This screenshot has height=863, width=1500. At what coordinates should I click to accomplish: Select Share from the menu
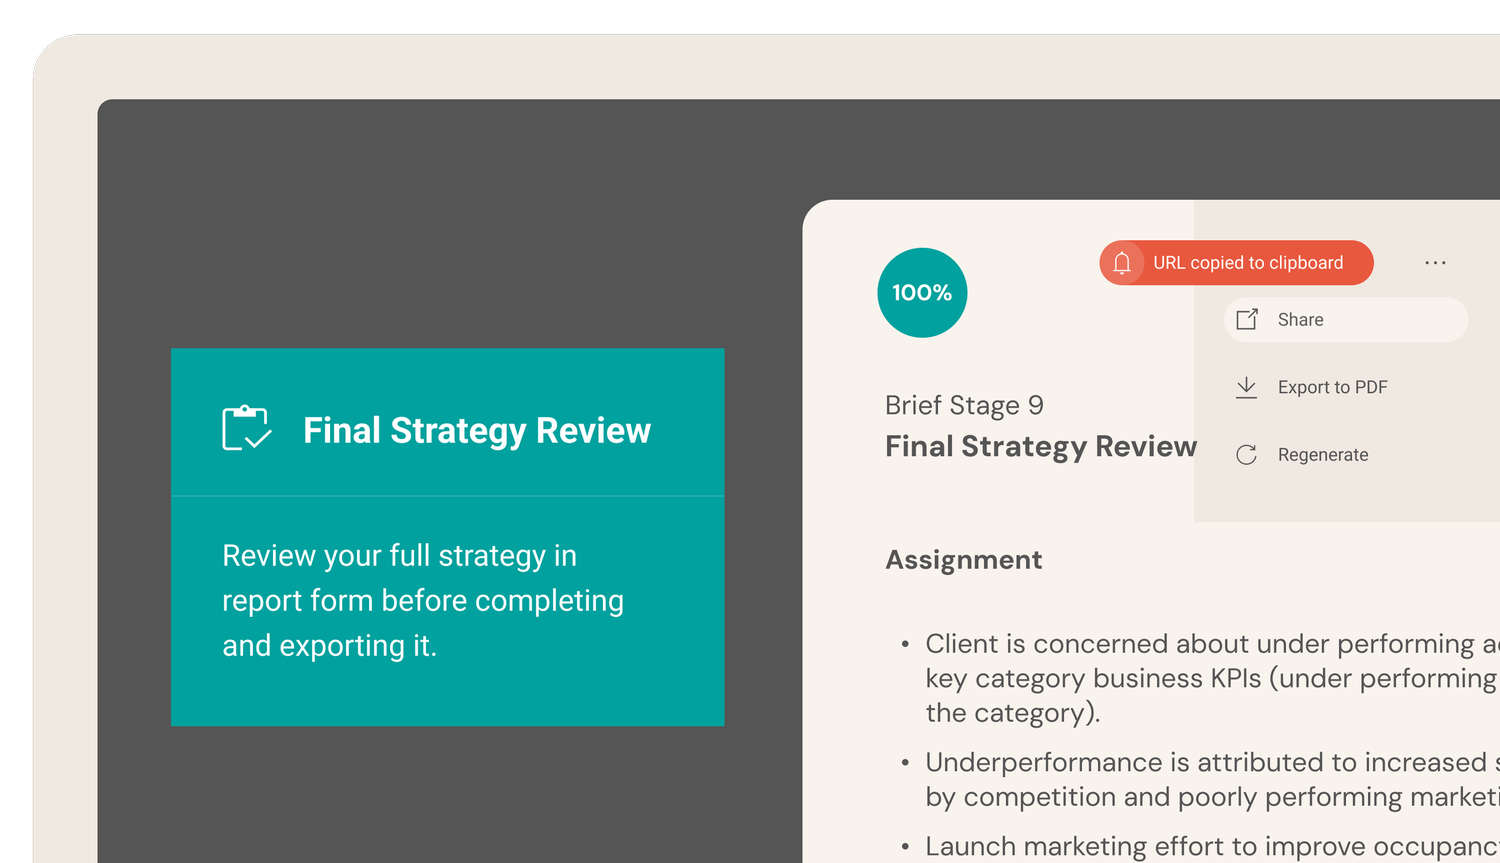(1346, 320)
